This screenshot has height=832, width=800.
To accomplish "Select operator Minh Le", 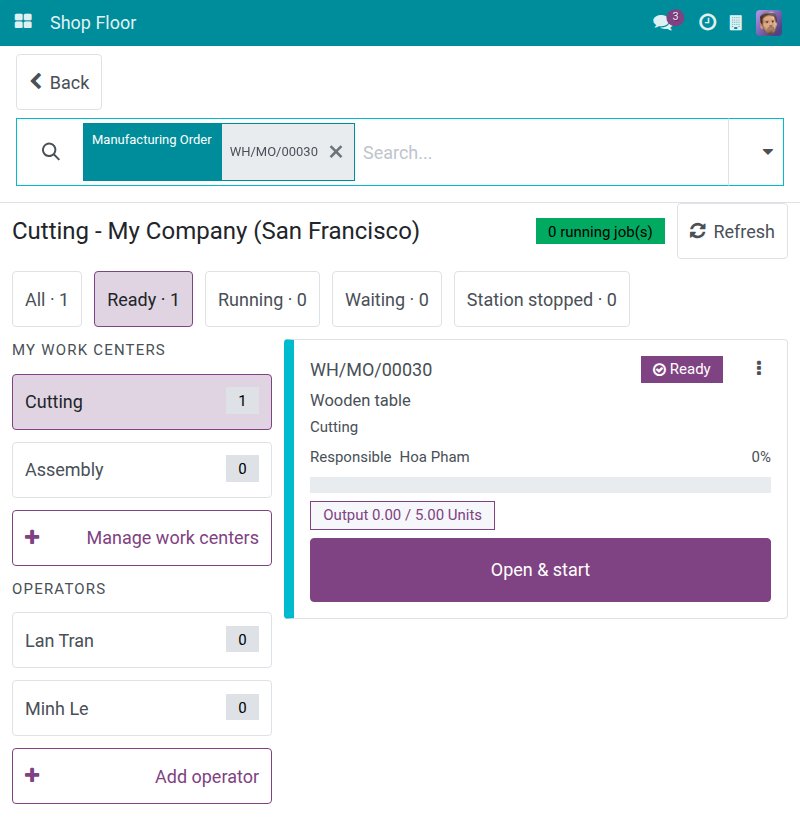I will point(142,708).
